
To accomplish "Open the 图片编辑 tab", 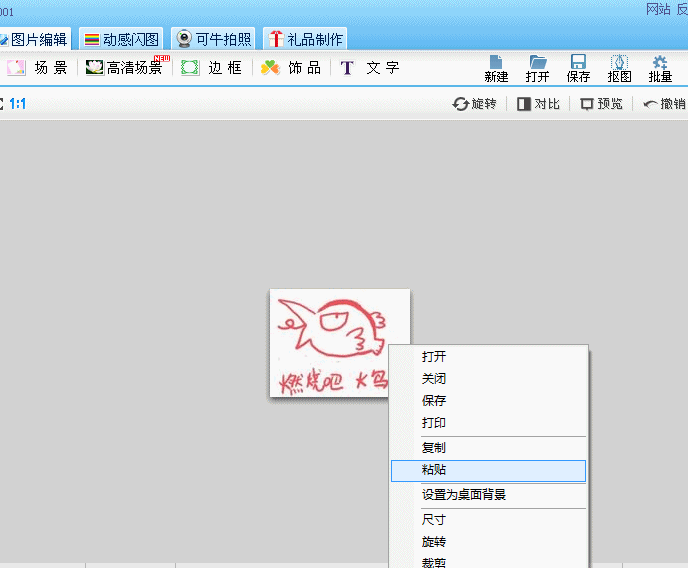I will tap(34, 39).
